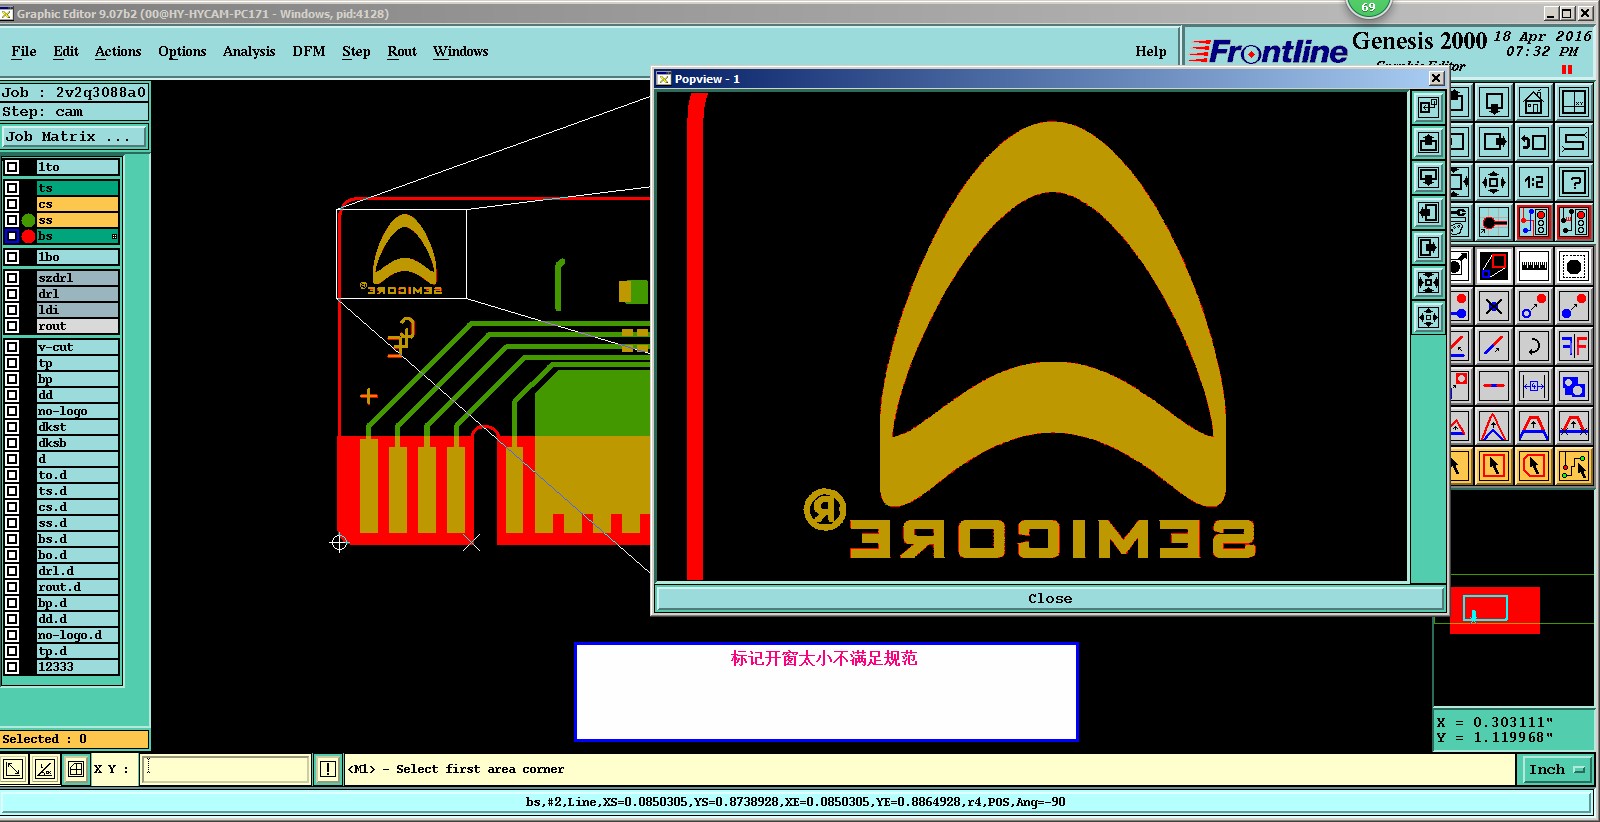Open the Step menu
This screenshot has height=822, width=1600.
(x=356, y=51)
